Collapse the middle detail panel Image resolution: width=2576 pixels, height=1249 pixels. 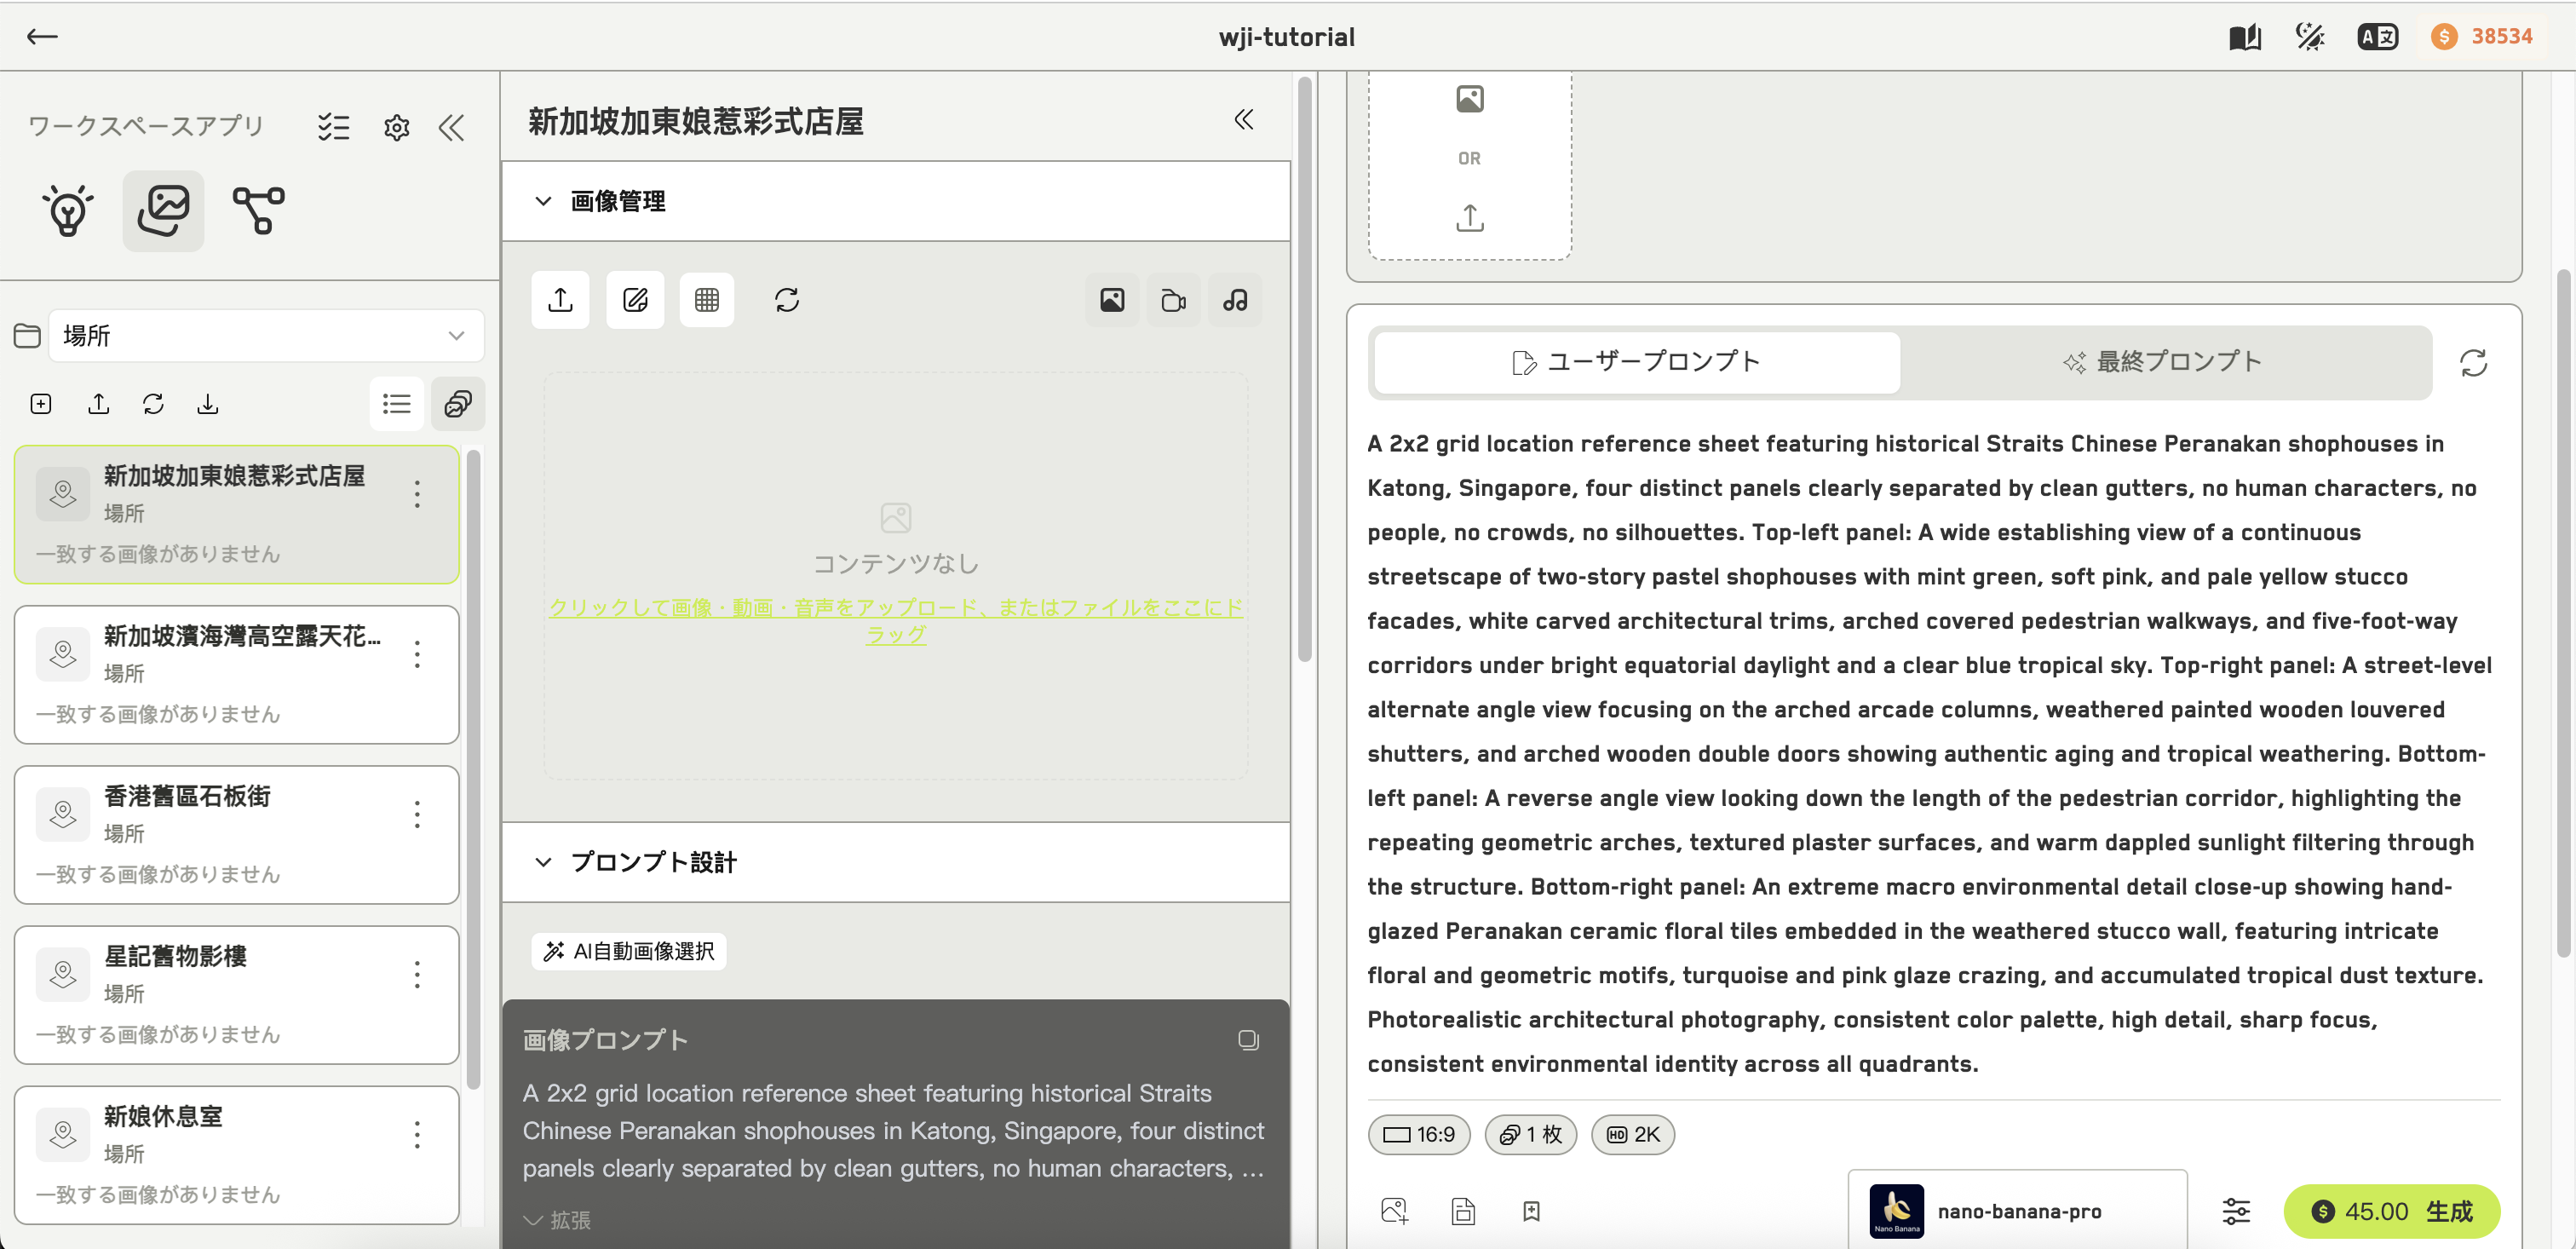pyautogui.click(x=1244, y=120)
